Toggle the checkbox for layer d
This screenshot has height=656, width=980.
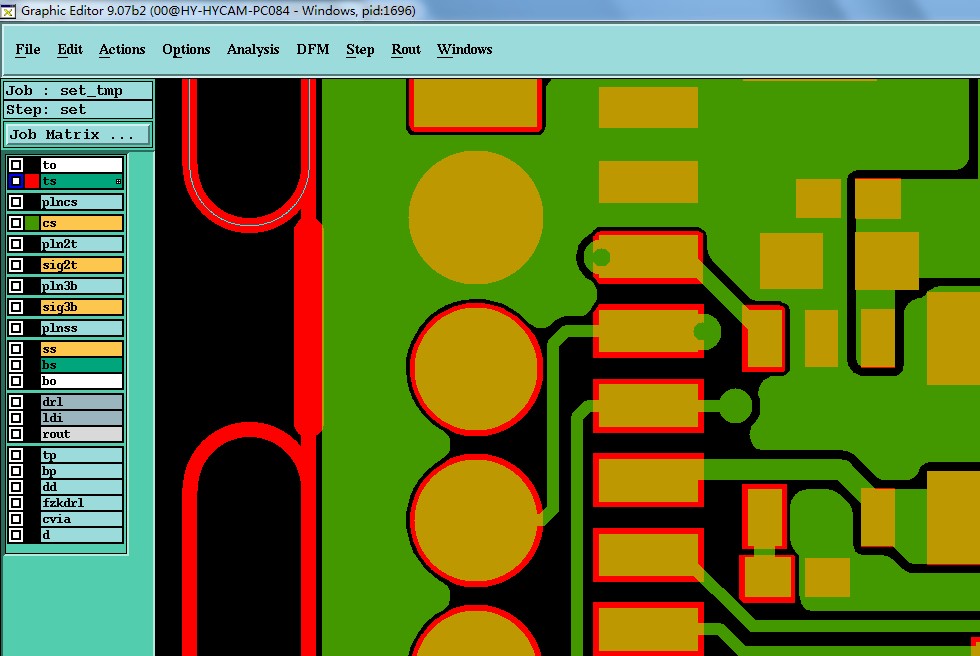click(16, 535)
